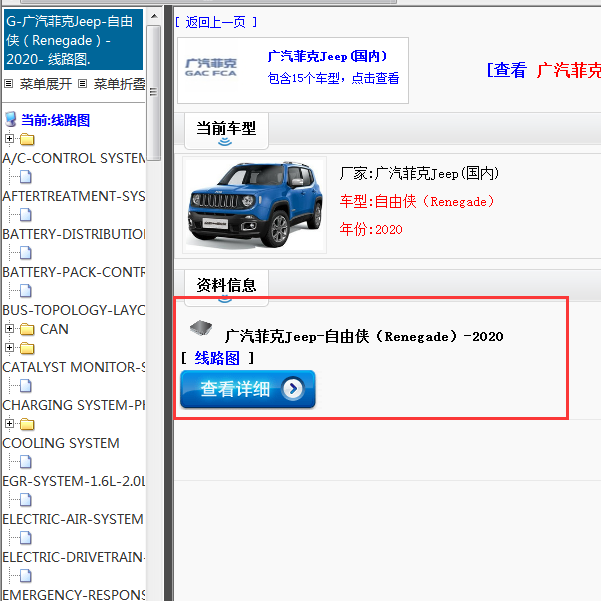The width and height of the screenshot is (601, 601).
Task: Select the BUS-TOPOLOGY-LAYO tree label
Action: pyautogui.click(x=74, y=310)
